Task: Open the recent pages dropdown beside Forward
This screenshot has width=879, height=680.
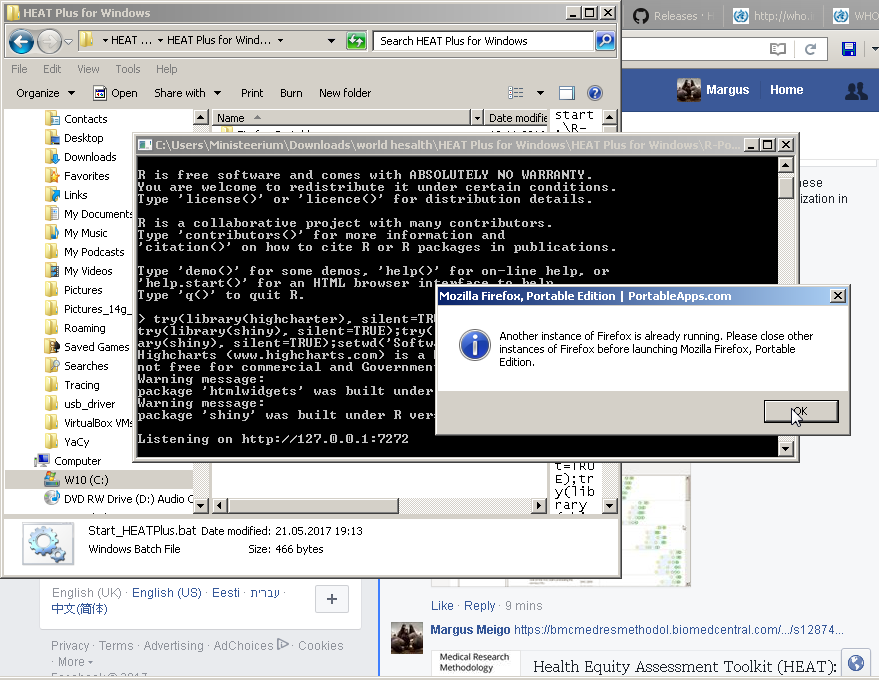Action: click(x=68, y=41)
